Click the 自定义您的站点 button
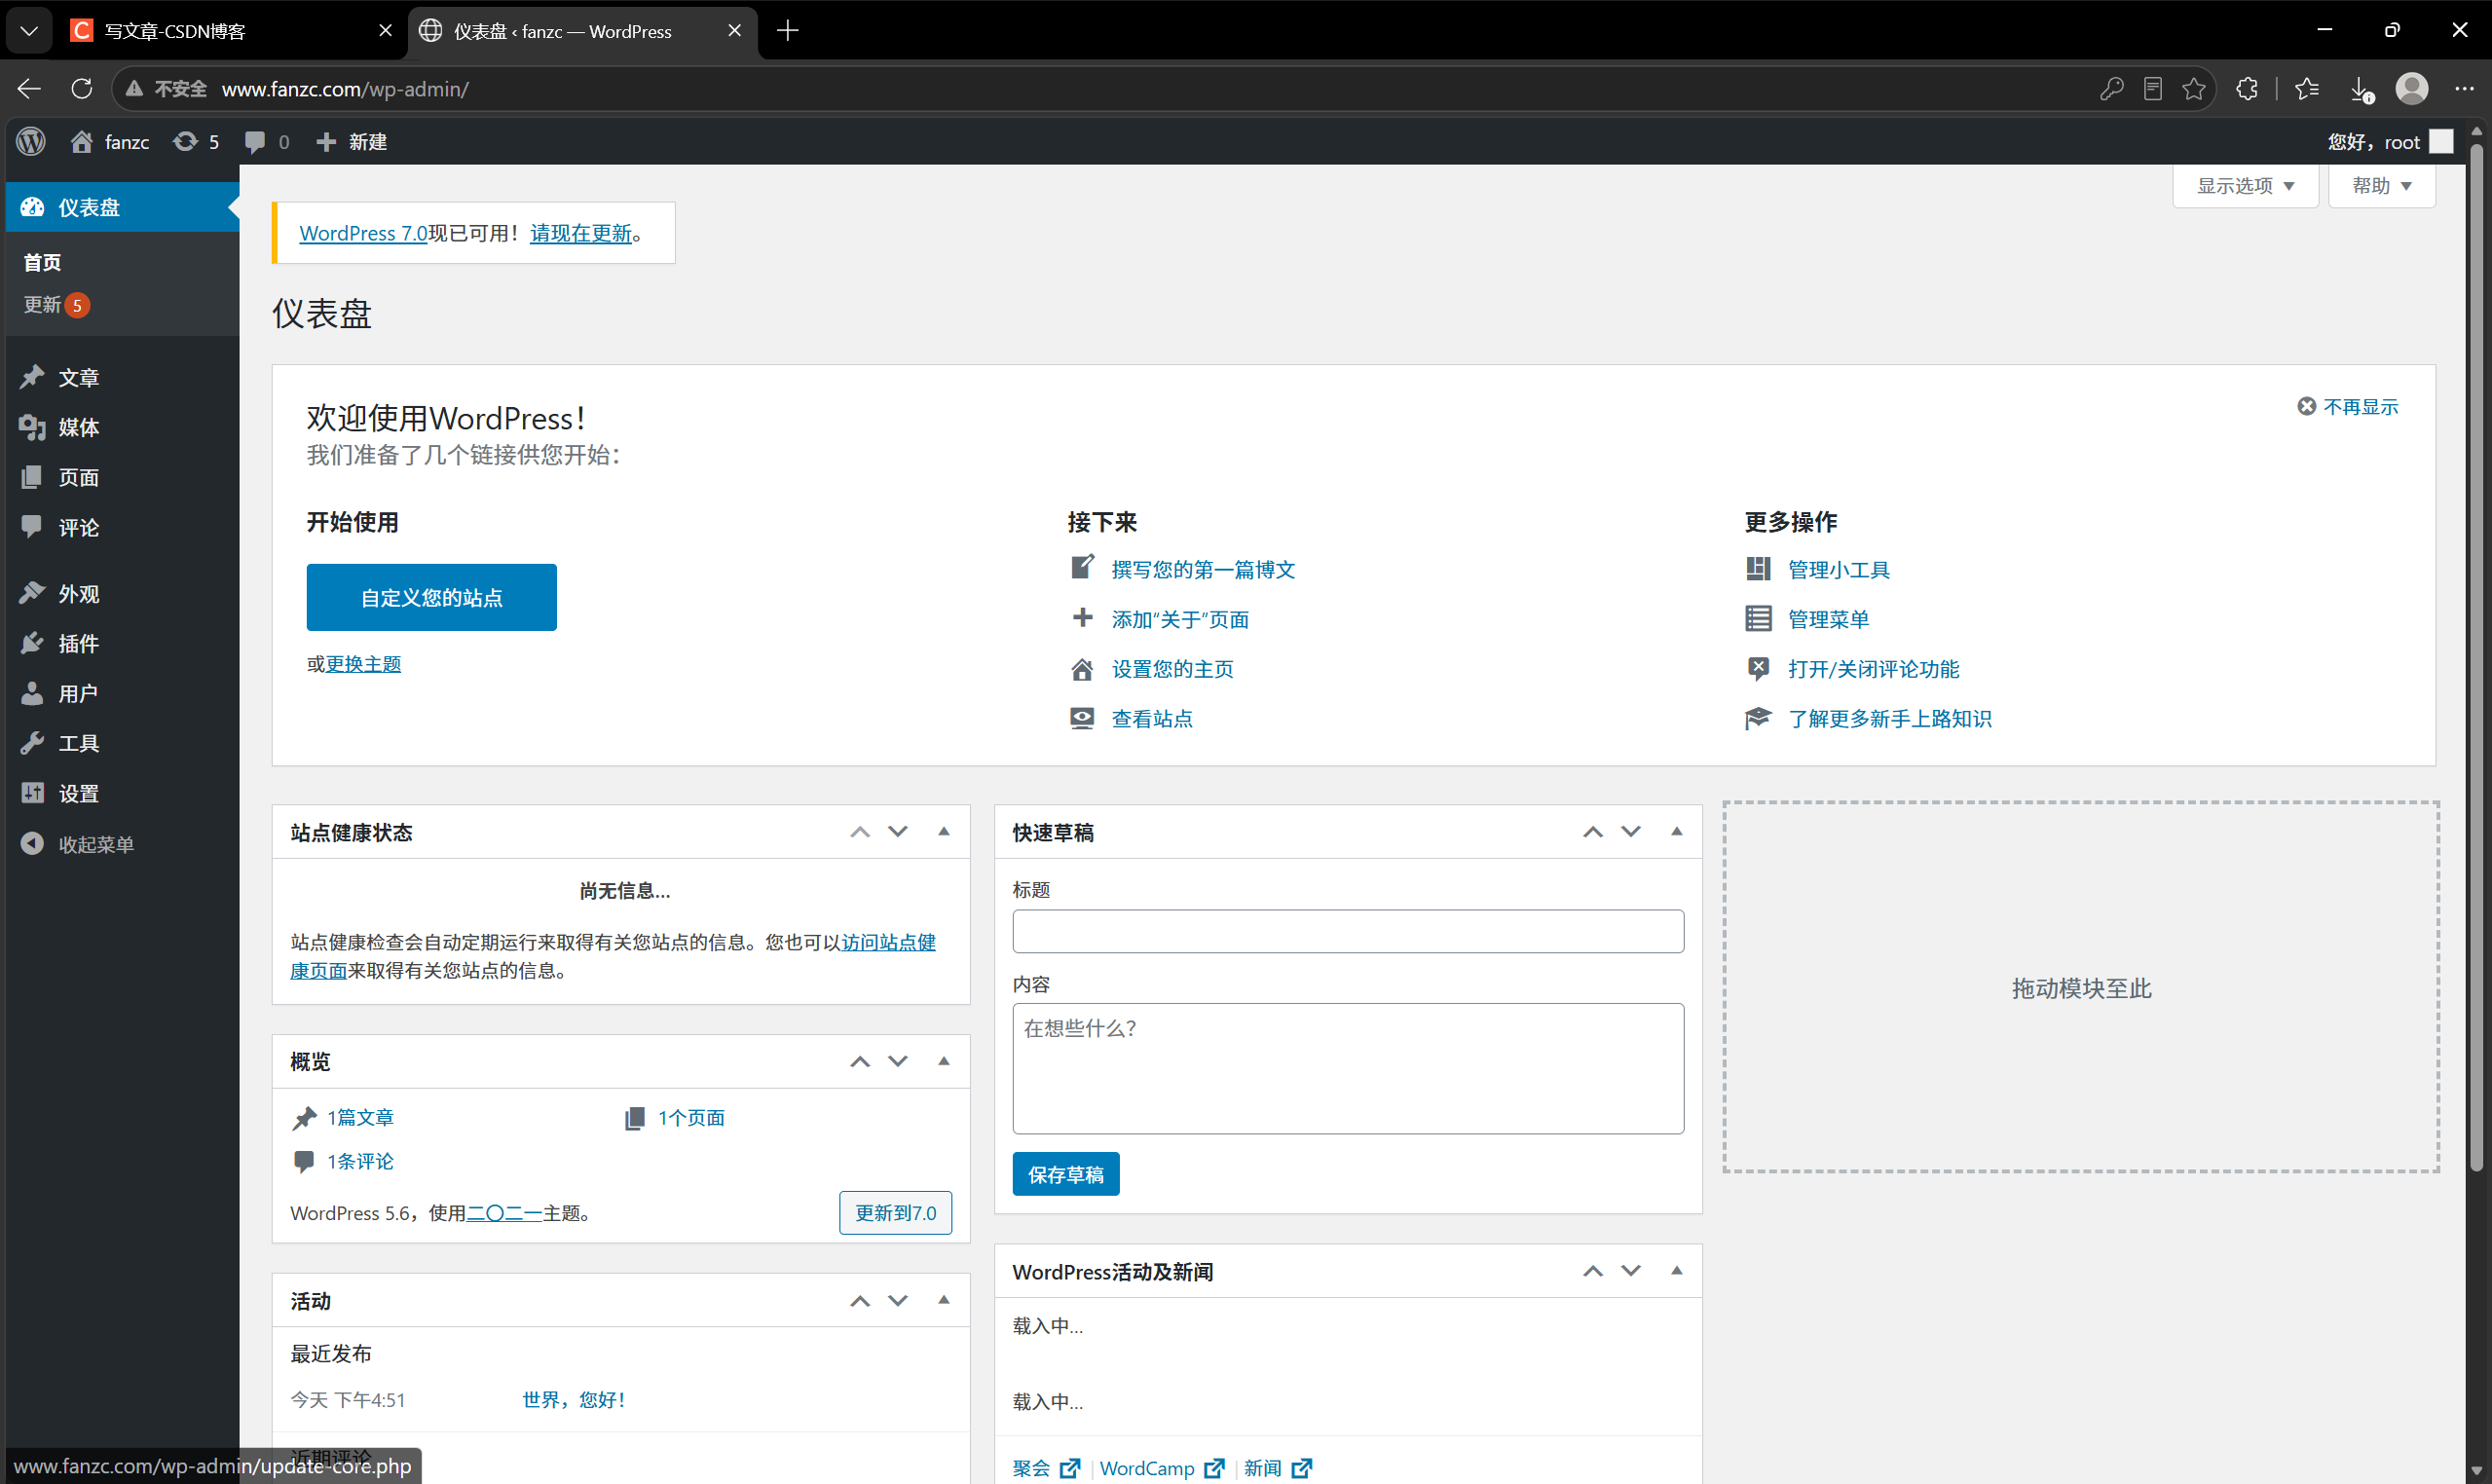This screenshot has height=1484, width=2492. click(x=431, y=597)
